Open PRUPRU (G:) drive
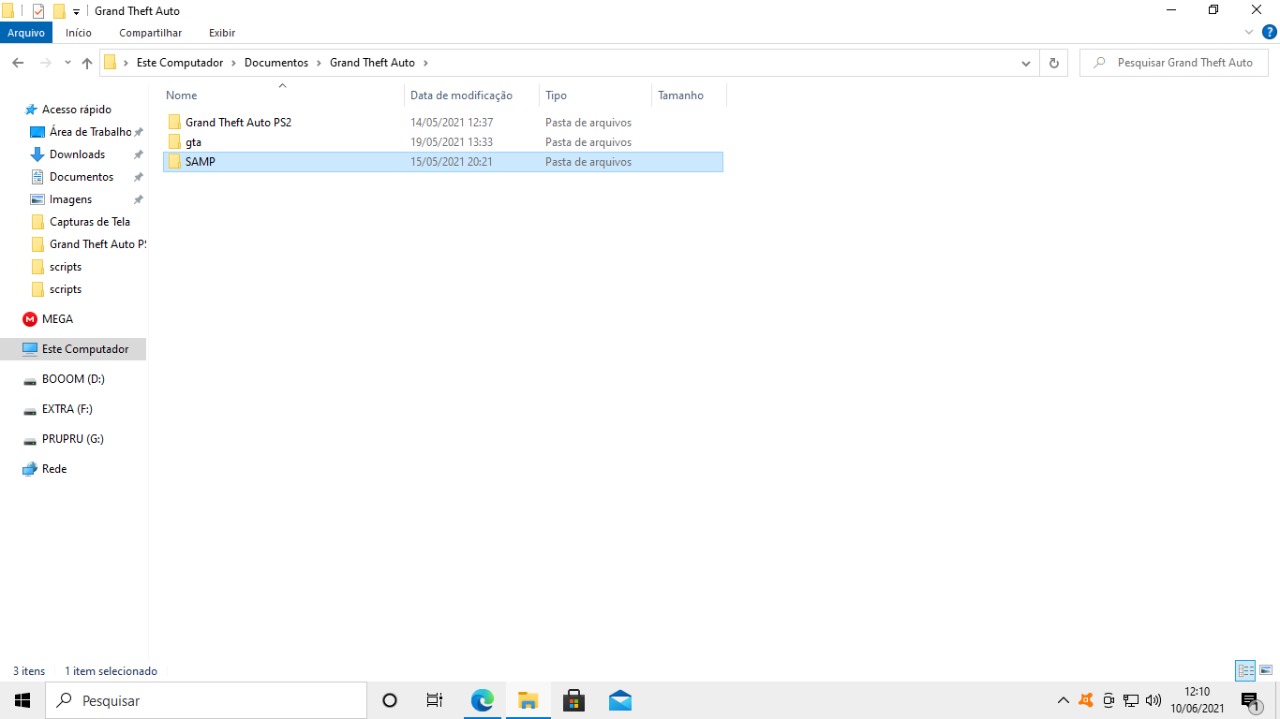 coord(75,439)
